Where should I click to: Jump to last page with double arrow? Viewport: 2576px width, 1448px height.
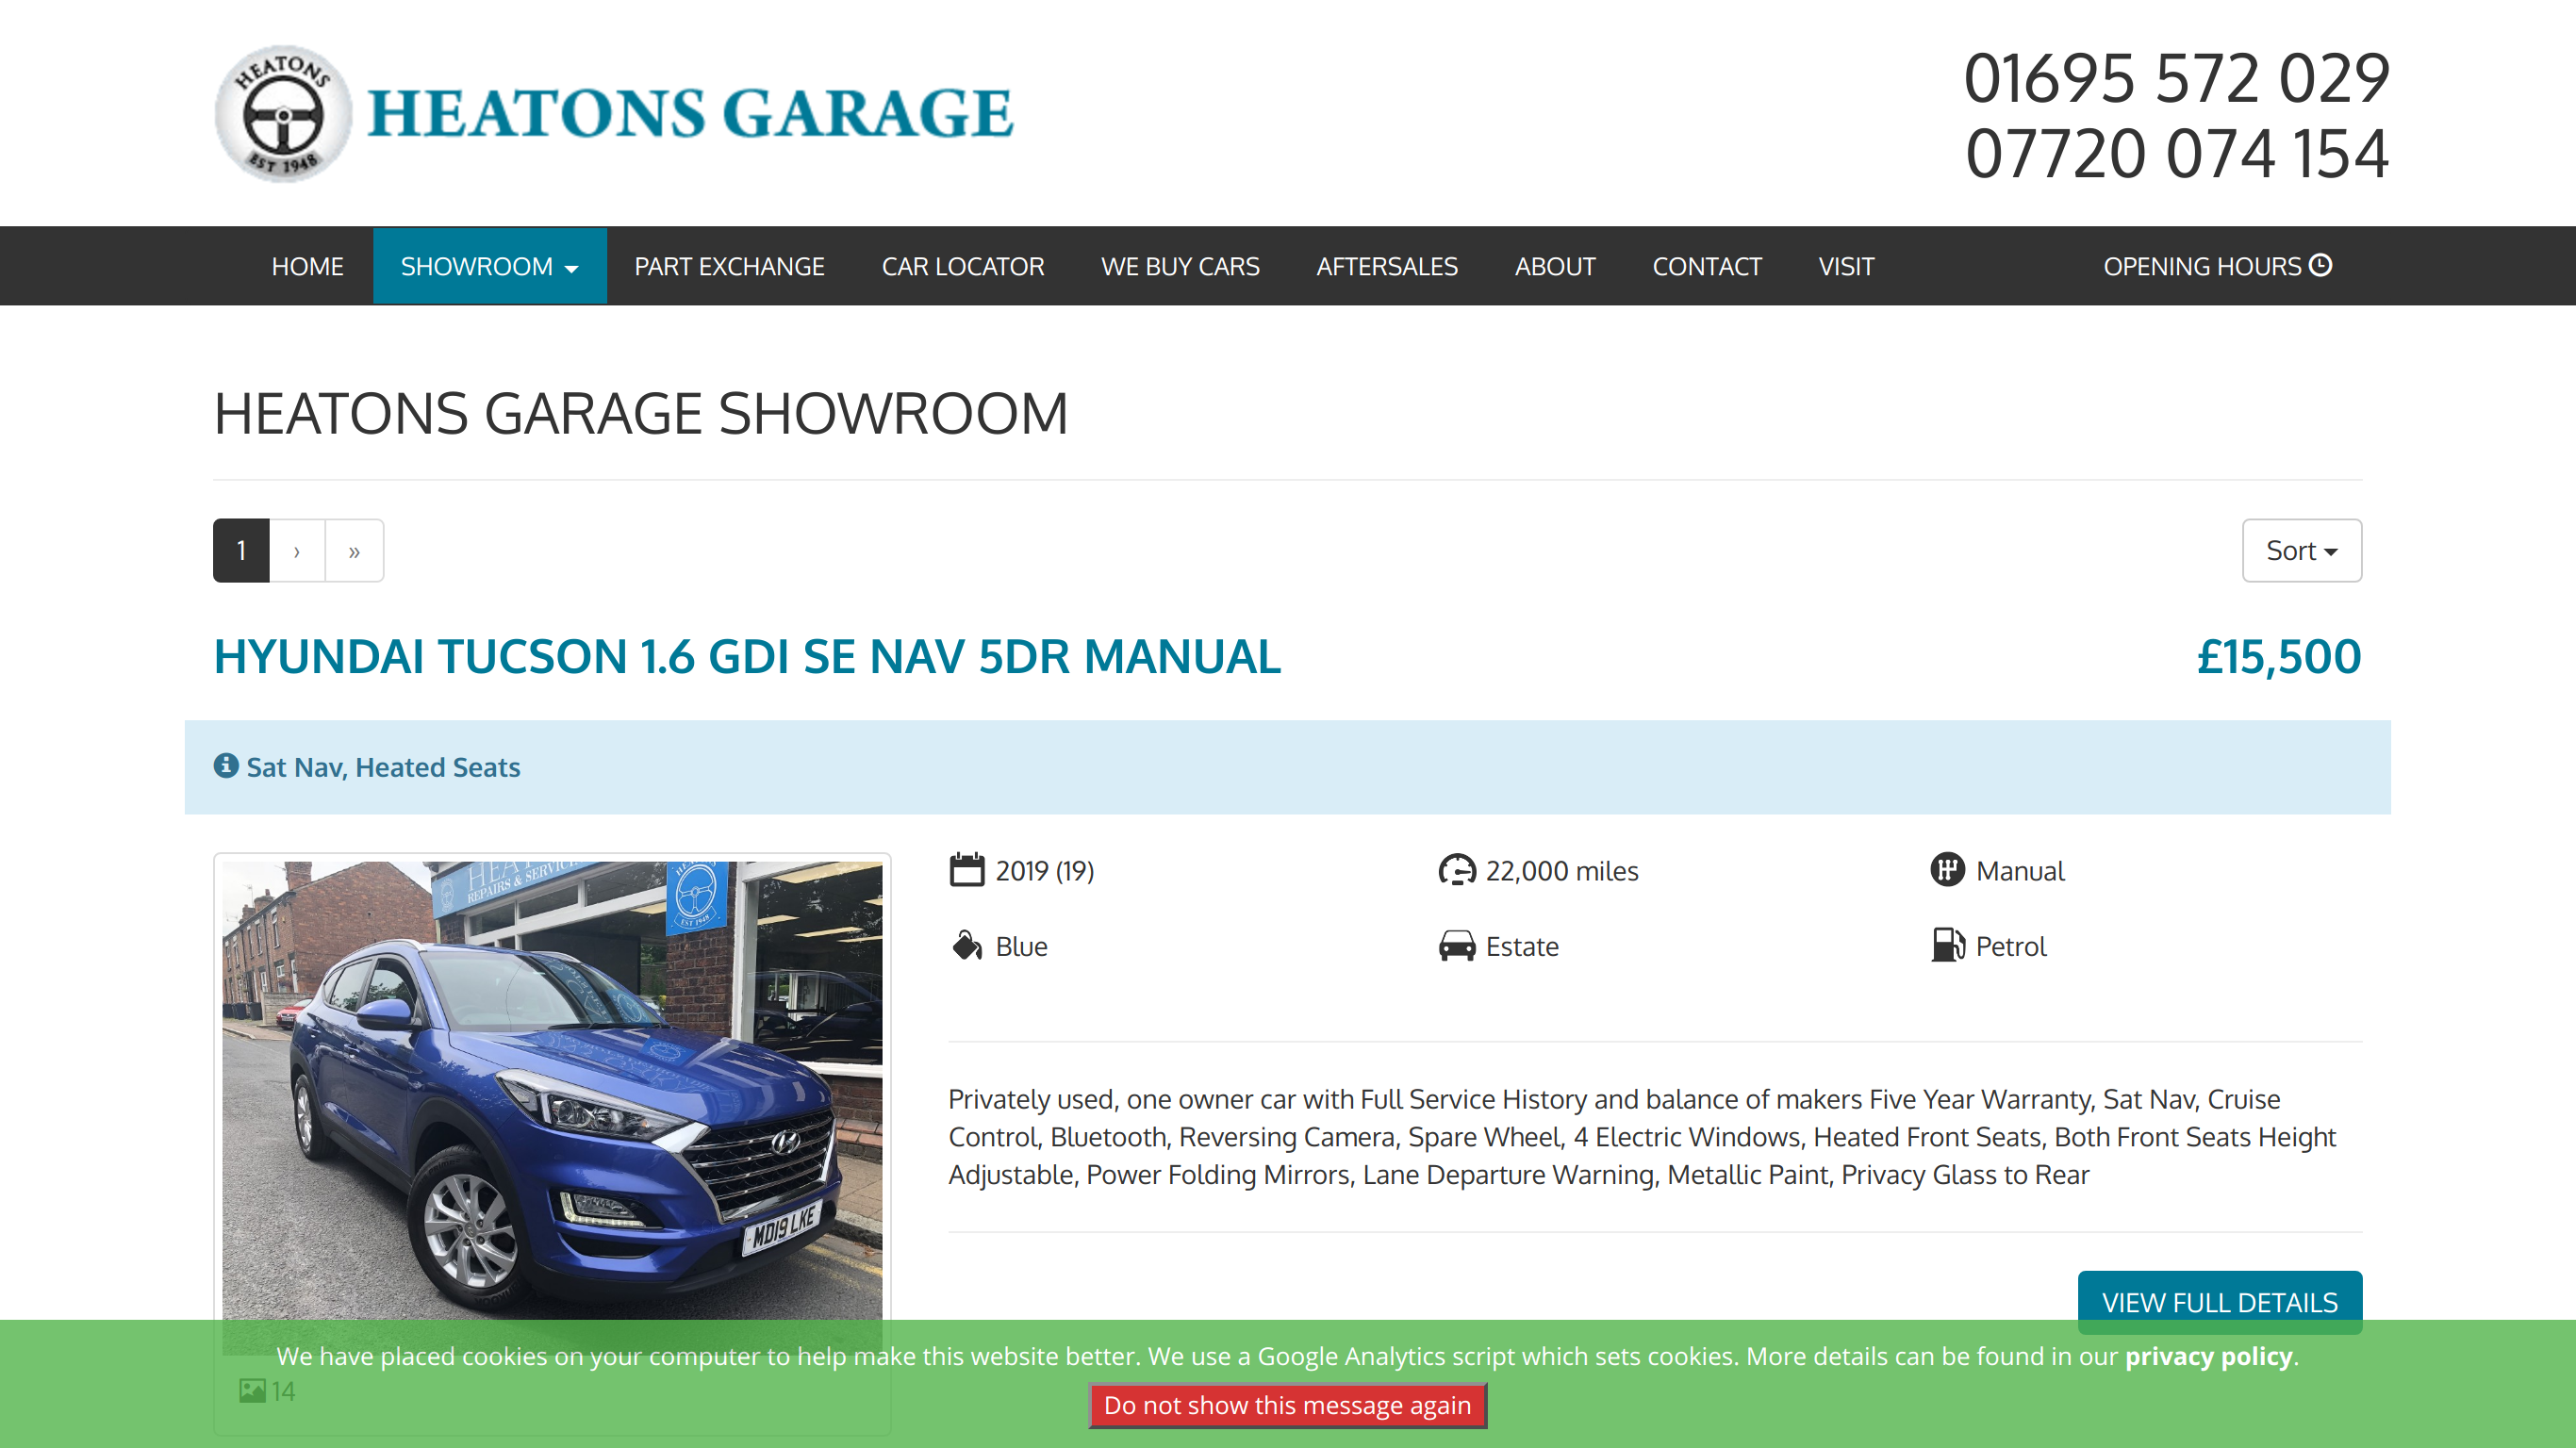point(354,551)
